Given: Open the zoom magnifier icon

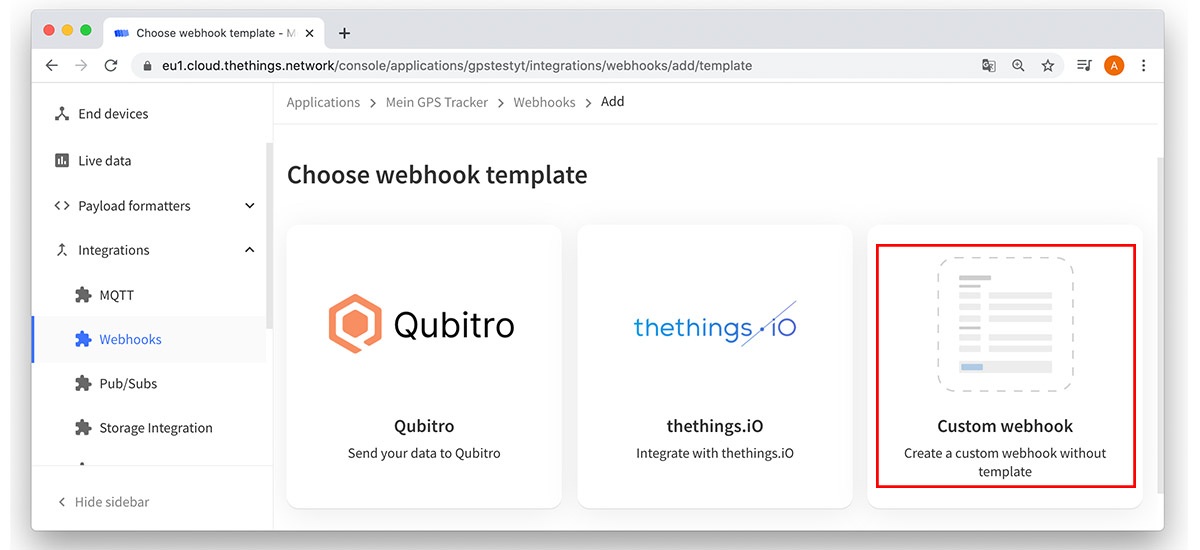Looking at the screenshot, I should 1018,66.
